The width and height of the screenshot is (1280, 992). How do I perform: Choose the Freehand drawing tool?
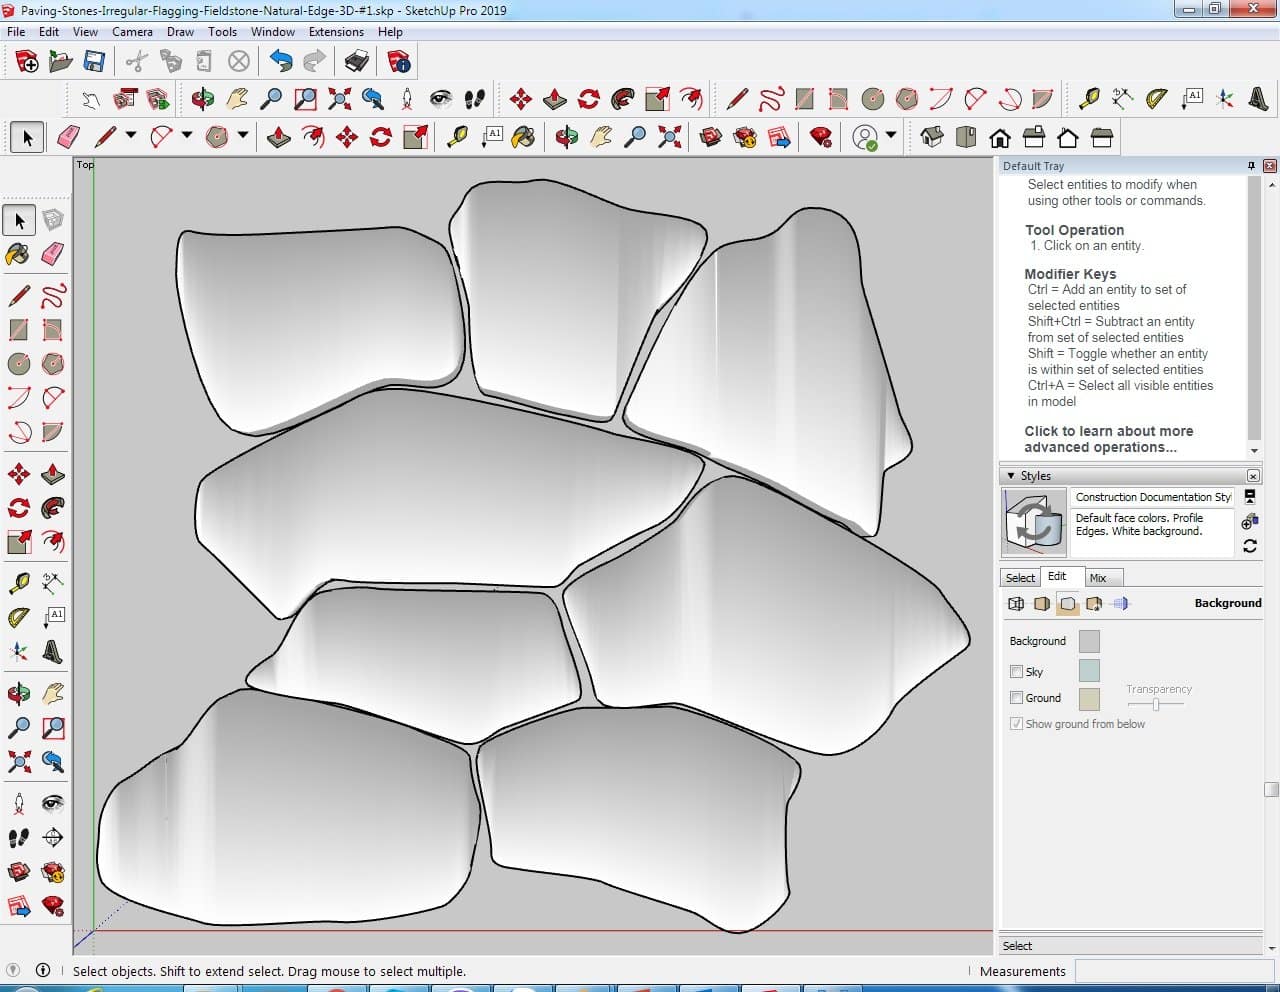(x=771, y=98)
